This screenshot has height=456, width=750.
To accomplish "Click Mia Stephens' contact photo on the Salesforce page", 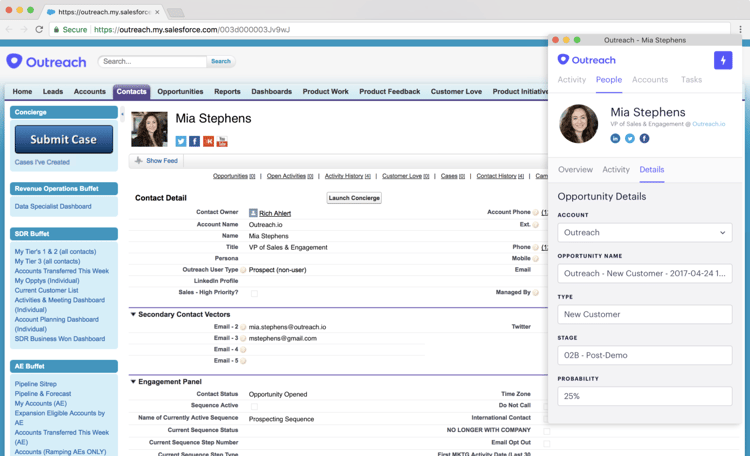I will coord(149,129).
